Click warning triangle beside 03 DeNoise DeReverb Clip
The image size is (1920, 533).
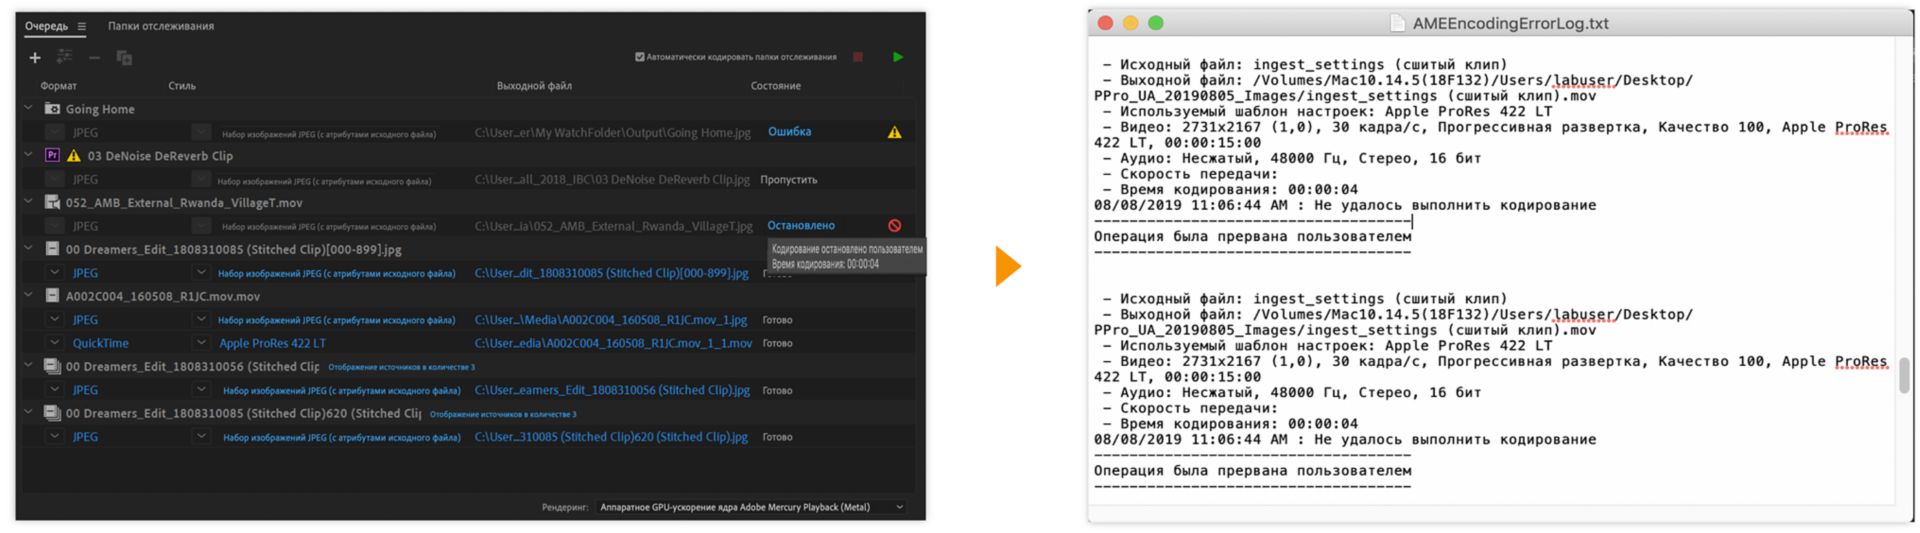(x=73, y=156)
